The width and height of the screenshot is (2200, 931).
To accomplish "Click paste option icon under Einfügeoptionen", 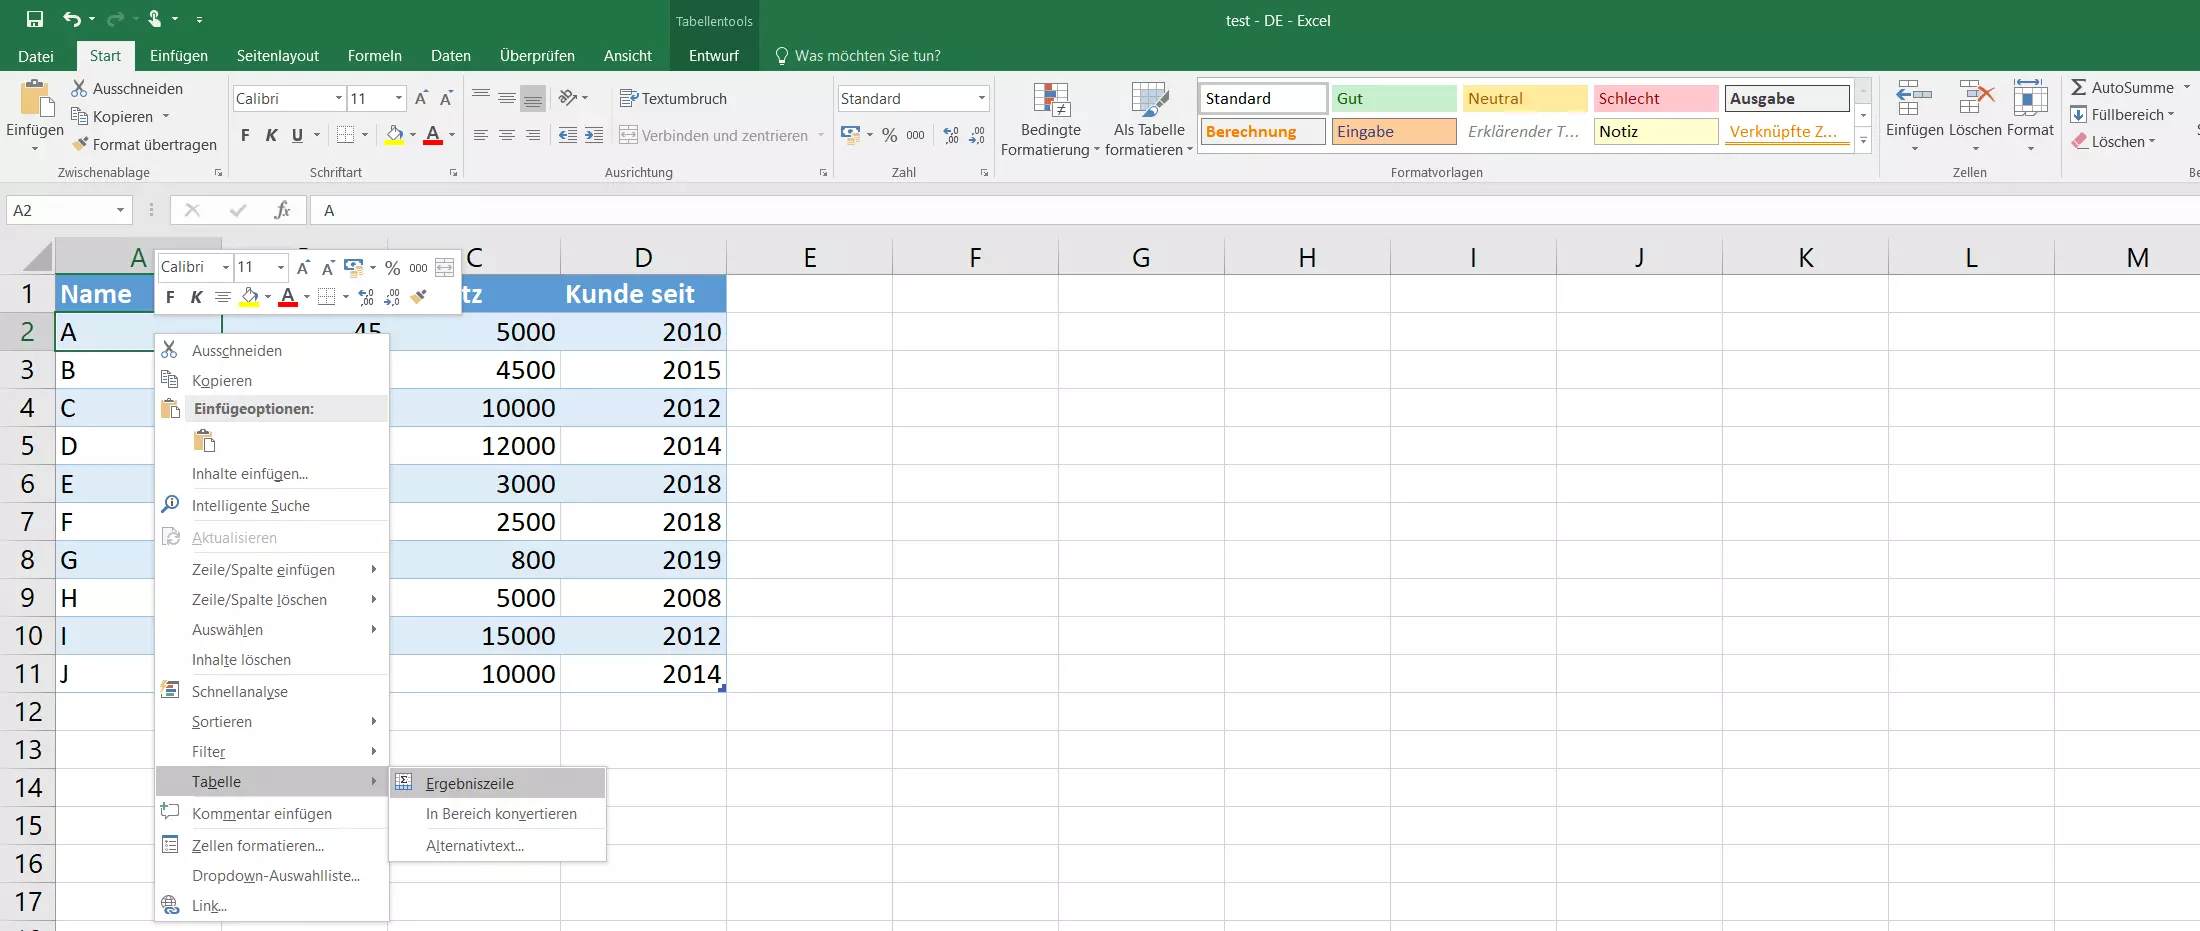I will click(205, 441).
